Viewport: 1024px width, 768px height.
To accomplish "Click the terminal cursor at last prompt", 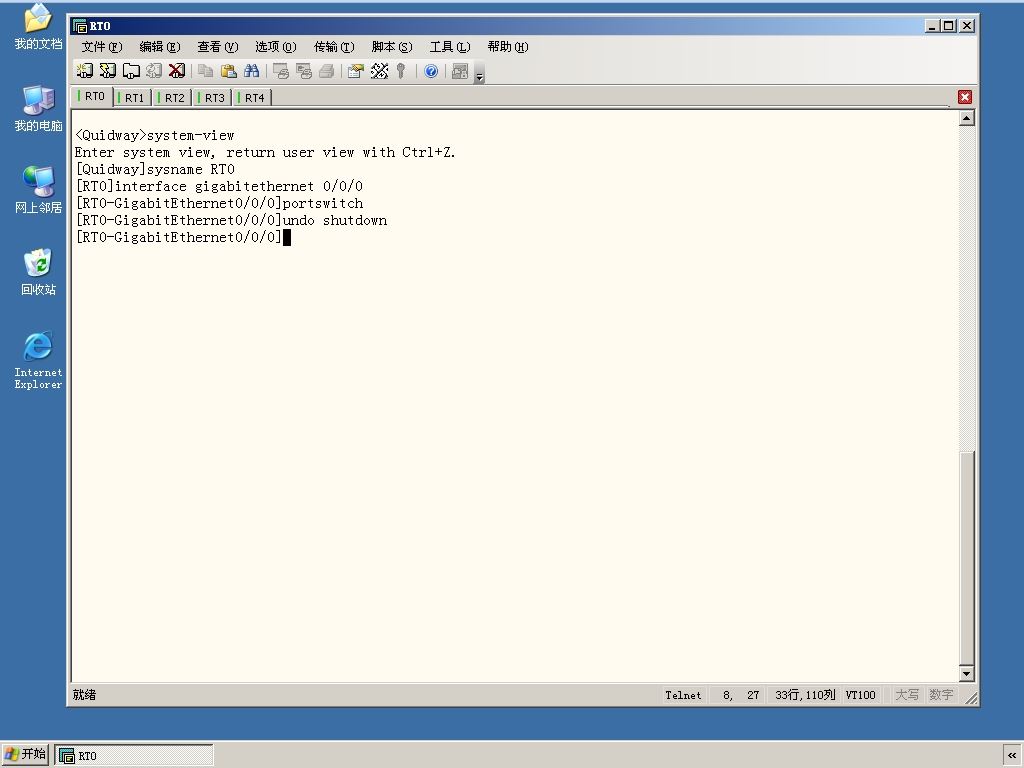I will pyautogui.click(x=287, y=237).
